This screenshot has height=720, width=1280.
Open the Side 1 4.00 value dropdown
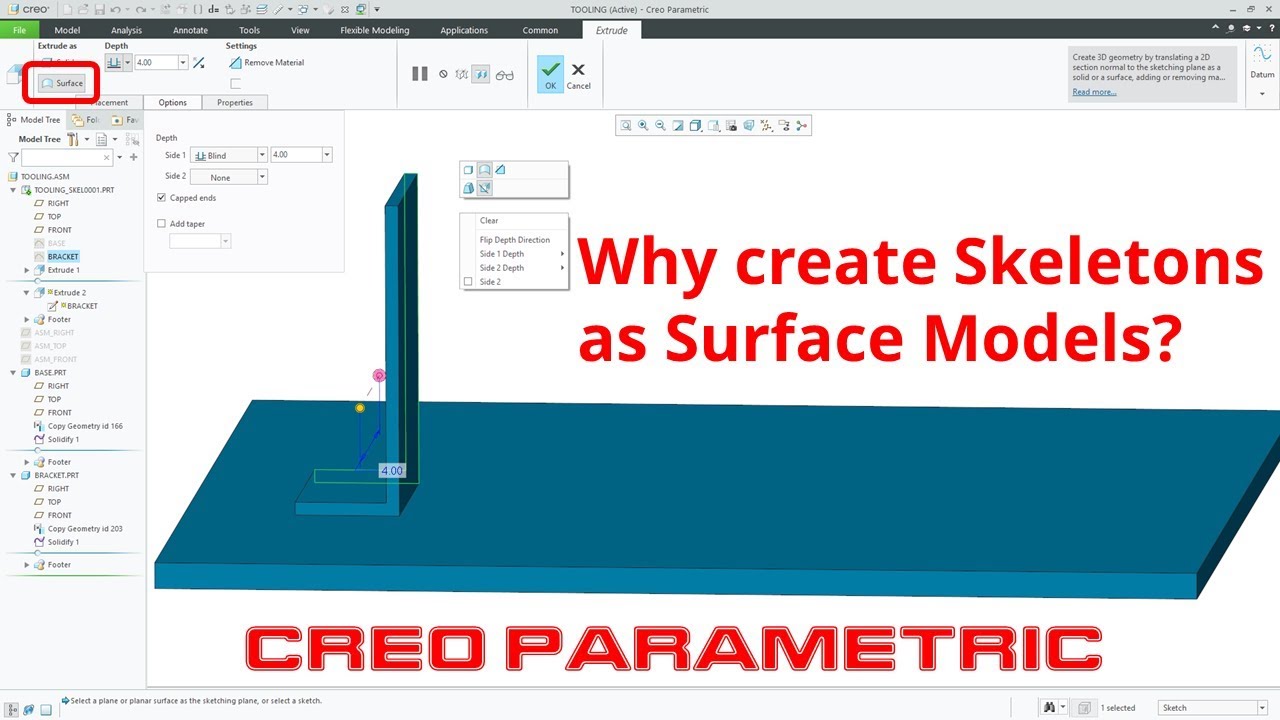(x=327, y=155)
